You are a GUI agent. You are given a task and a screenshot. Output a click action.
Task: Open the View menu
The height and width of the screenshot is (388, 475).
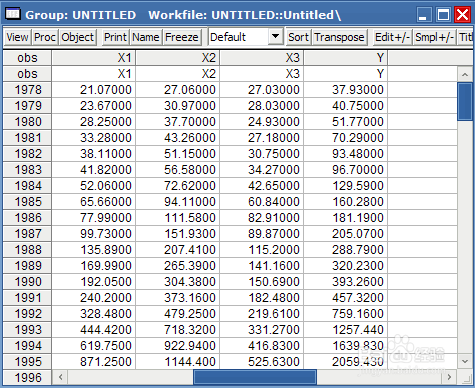(17, 37)
